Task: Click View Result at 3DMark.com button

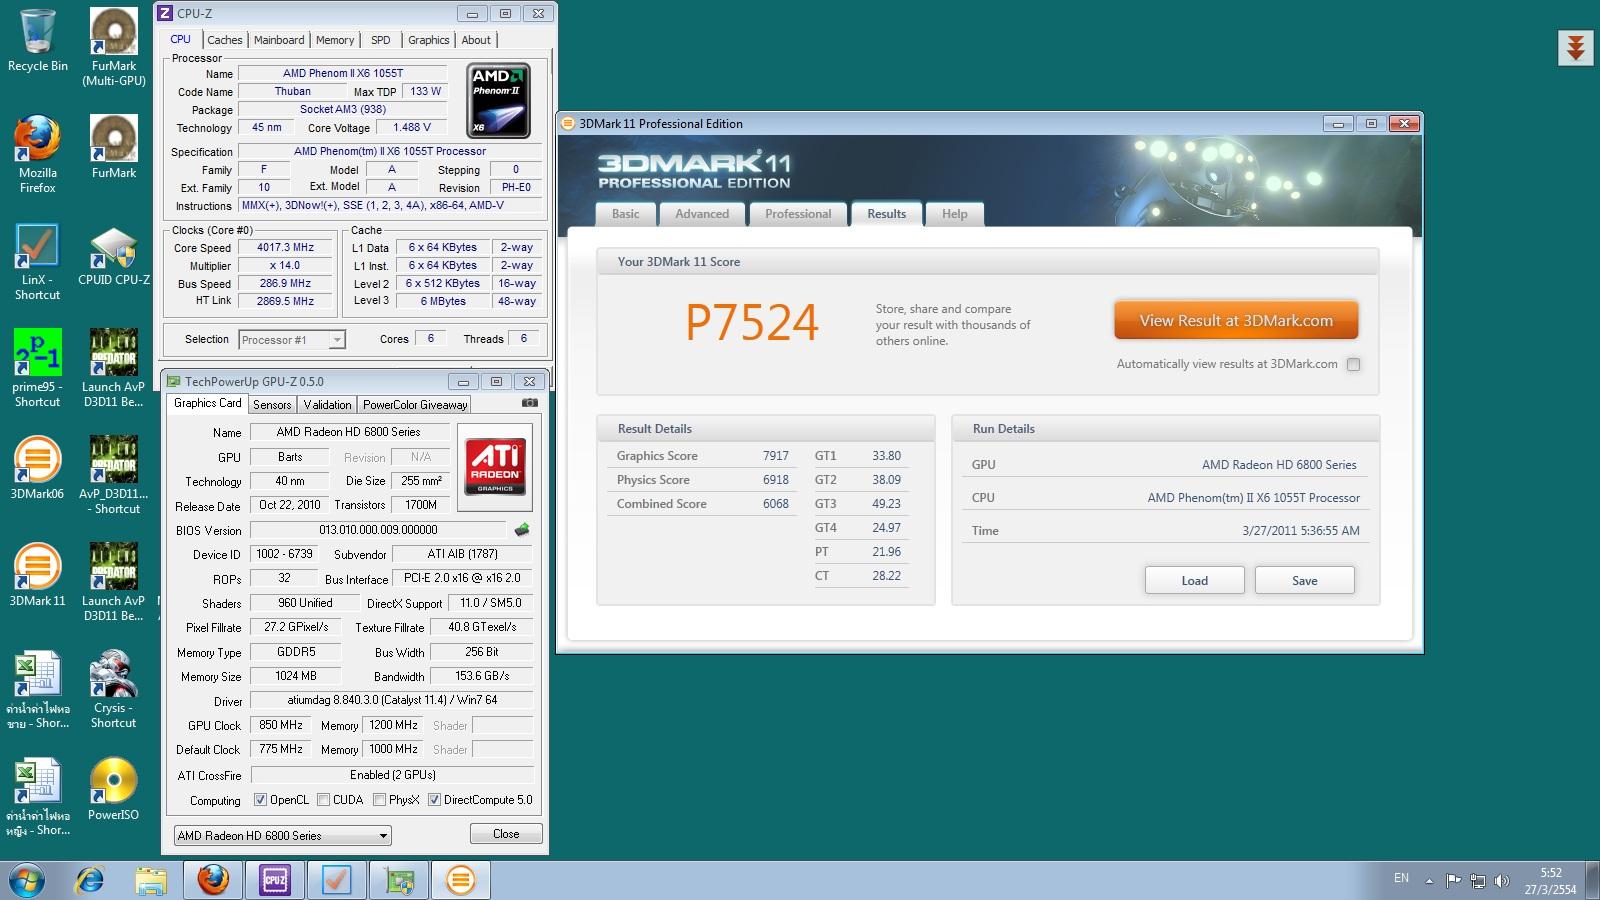Action: pyautogui.click(x=1236, y=321)
